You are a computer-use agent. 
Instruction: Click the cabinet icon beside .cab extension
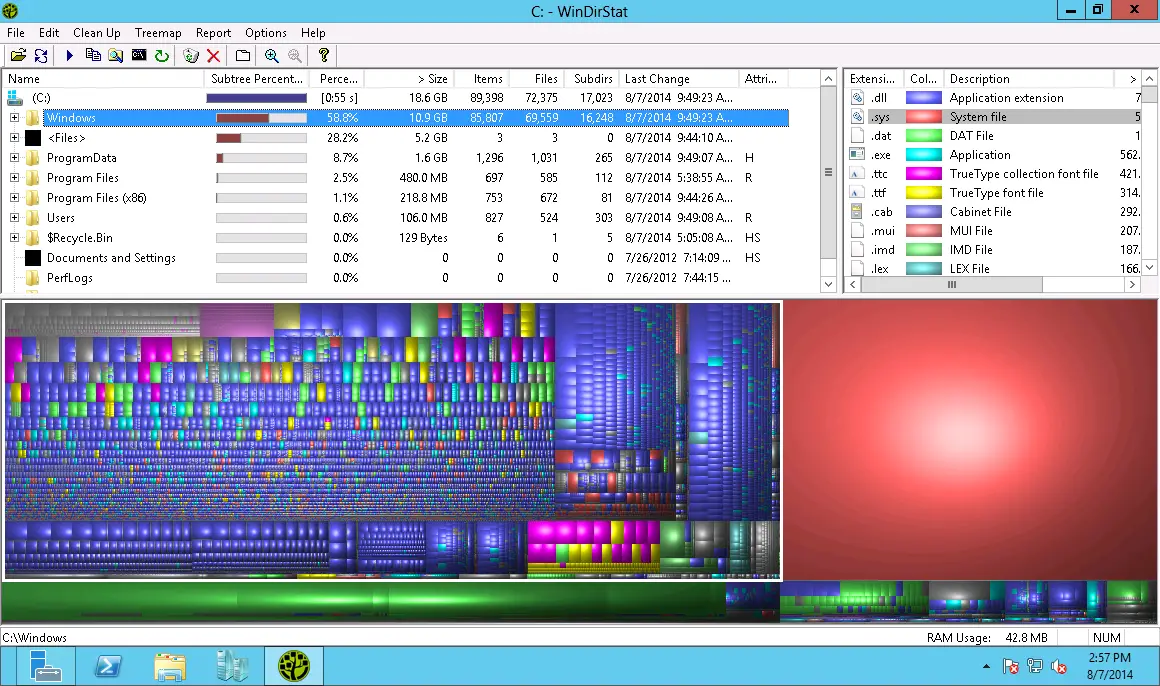coord(857,212)
